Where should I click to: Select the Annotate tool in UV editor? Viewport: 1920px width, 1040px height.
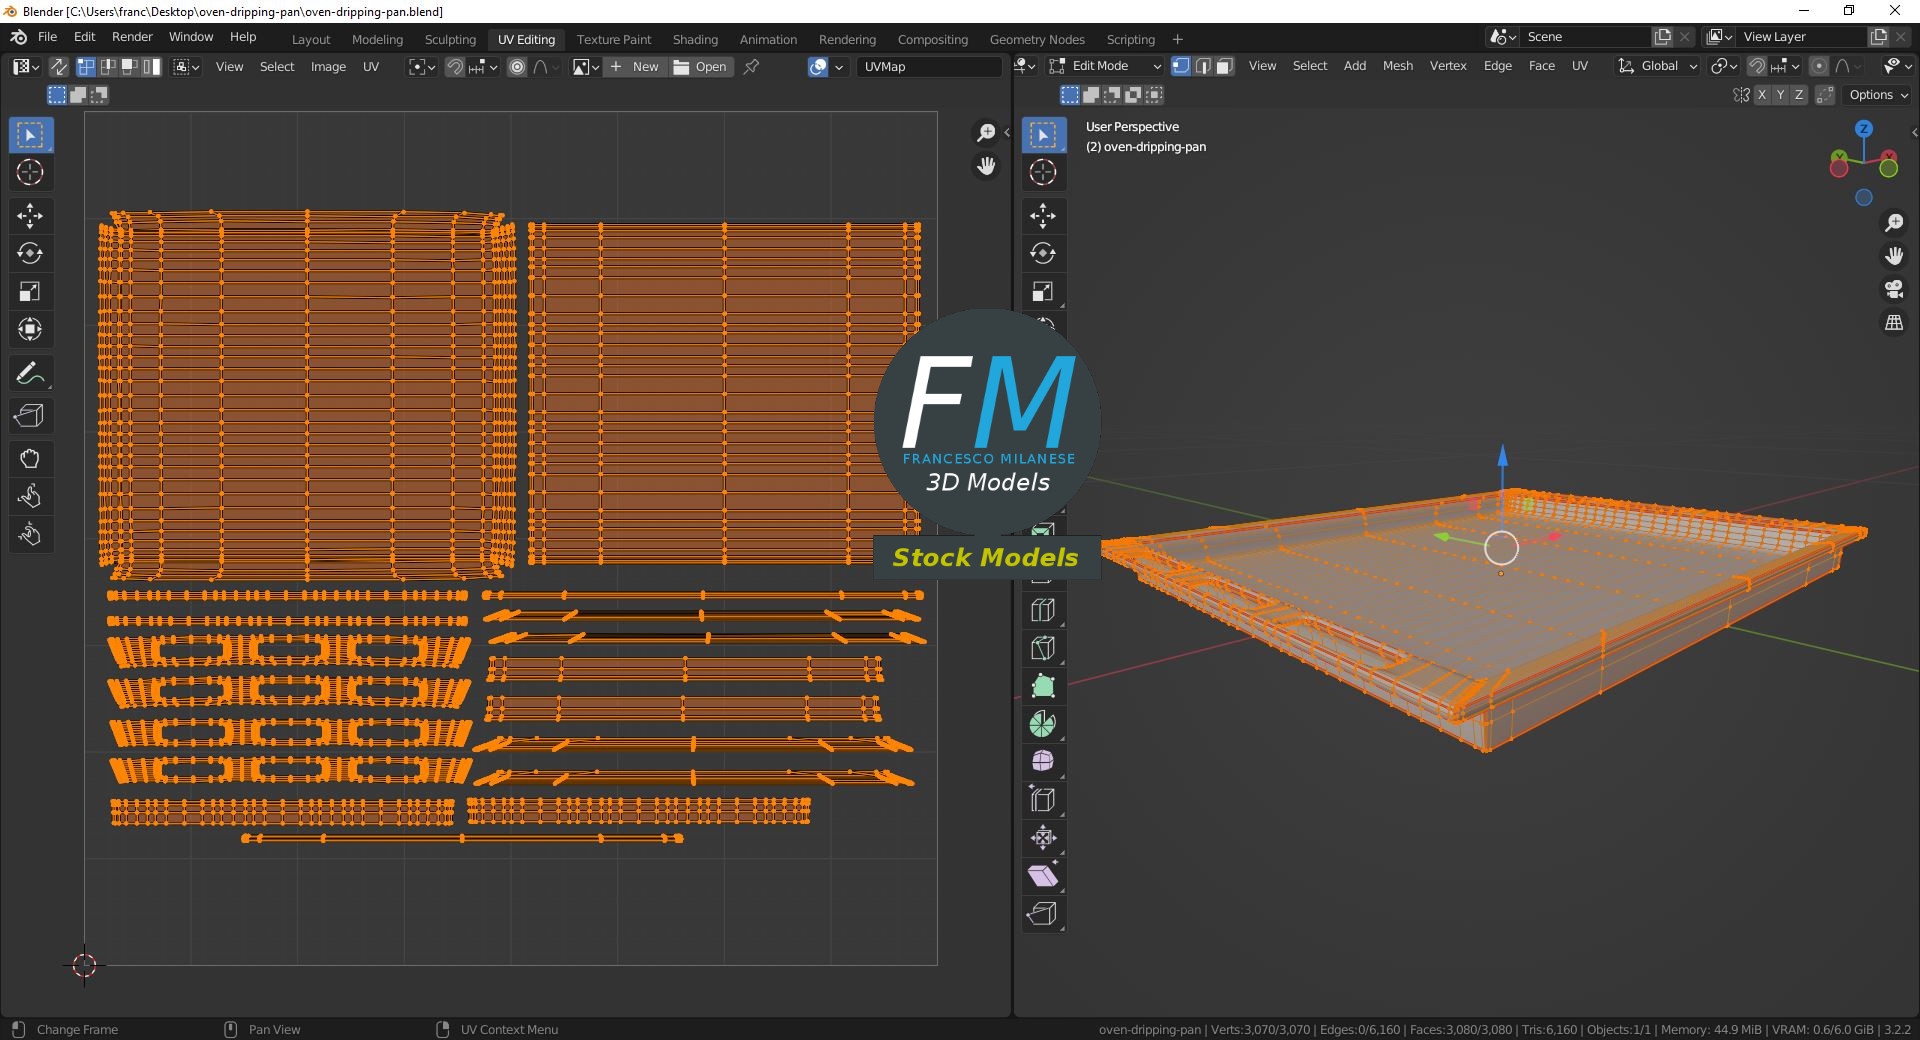tap(29, 374)
